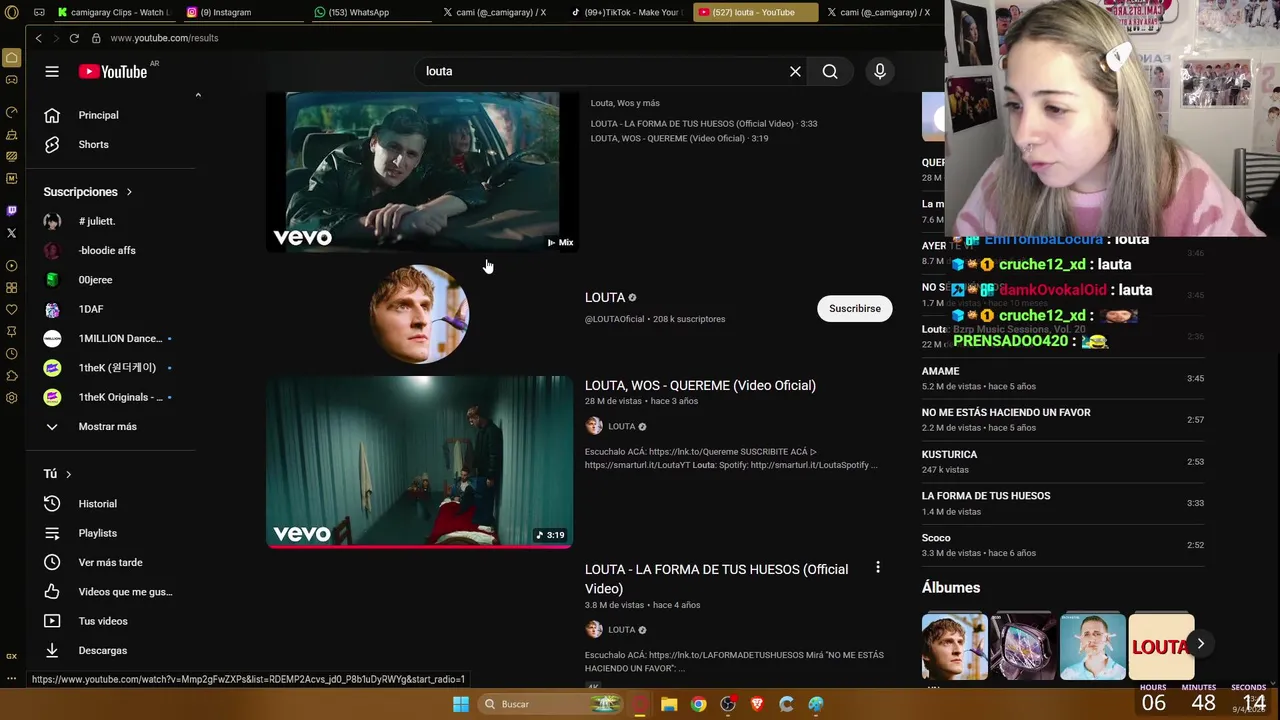Open options menu for LA FORMA DE TUS HUESOS
The width and height of the screenshot is (1280, 720).
pos(878,567)
